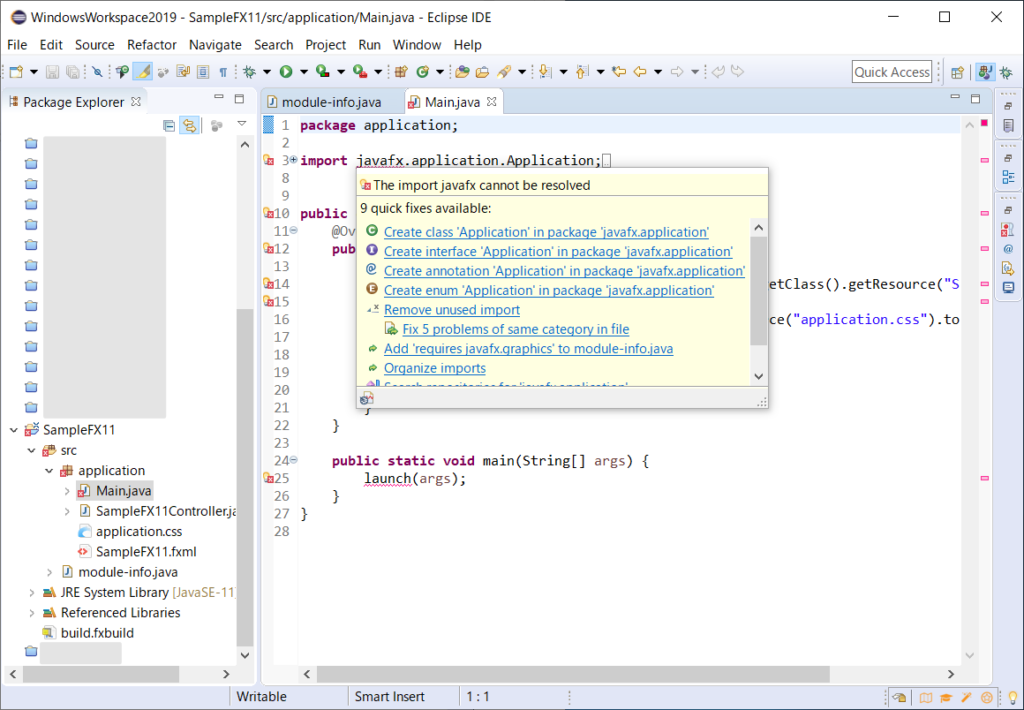
Task: Collapse the application package in Package Explorer
Action: 47,470
